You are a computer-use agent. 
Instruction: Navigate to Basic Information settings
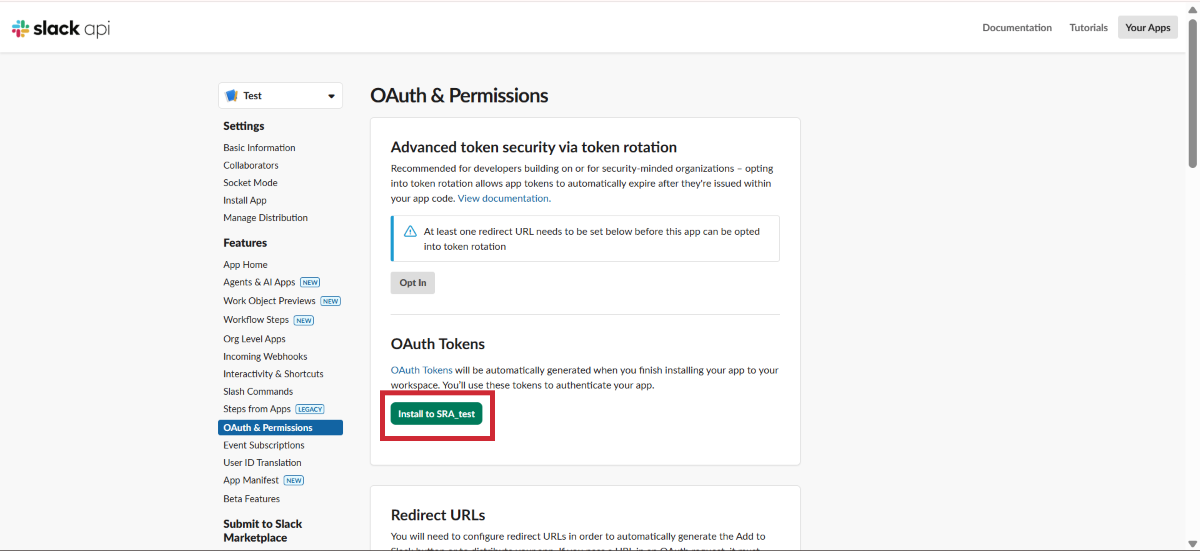pyautogui.click(x=259, y=148)
